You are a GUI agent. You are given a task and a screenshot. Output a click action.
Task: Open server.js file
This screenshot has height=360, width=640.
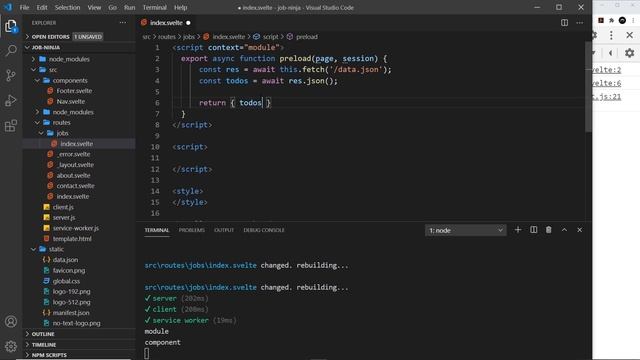pos(80,218)
